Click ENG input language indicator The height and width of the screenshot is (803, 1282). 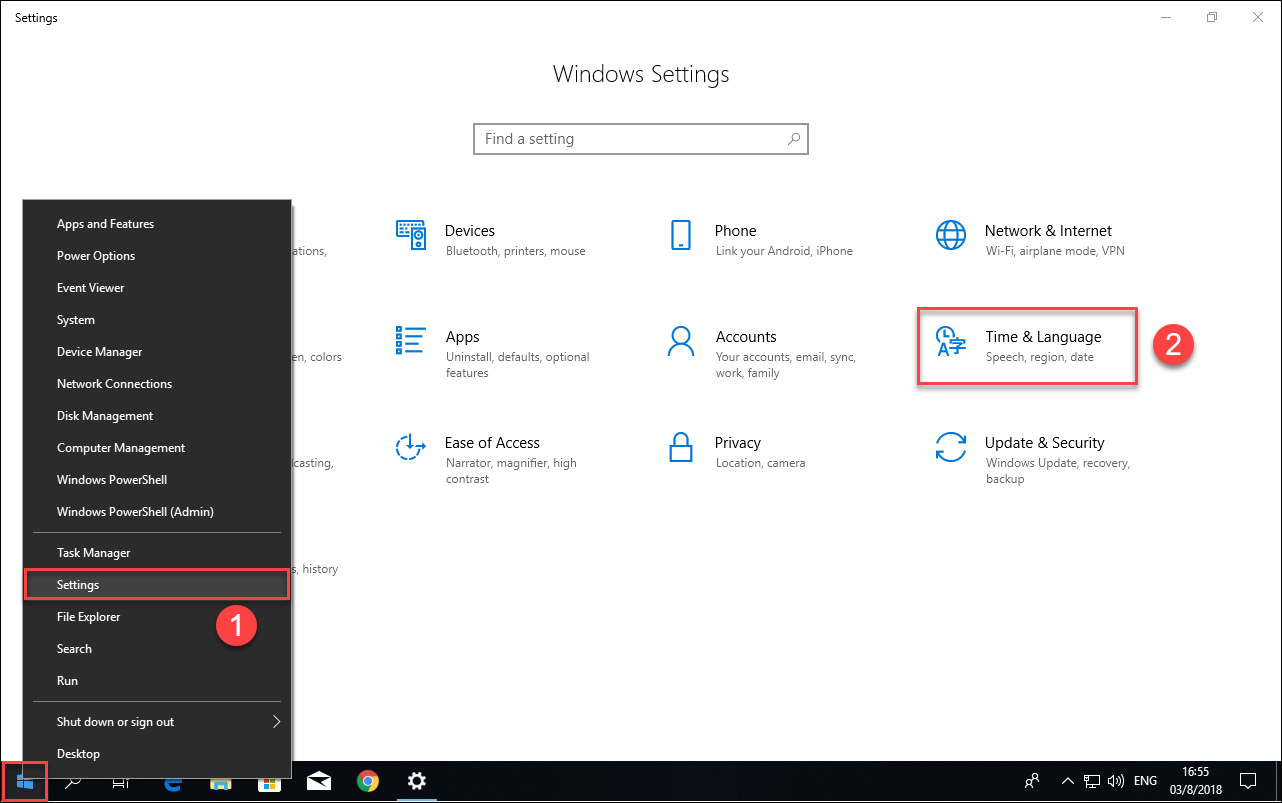[x=1146, y=781]
